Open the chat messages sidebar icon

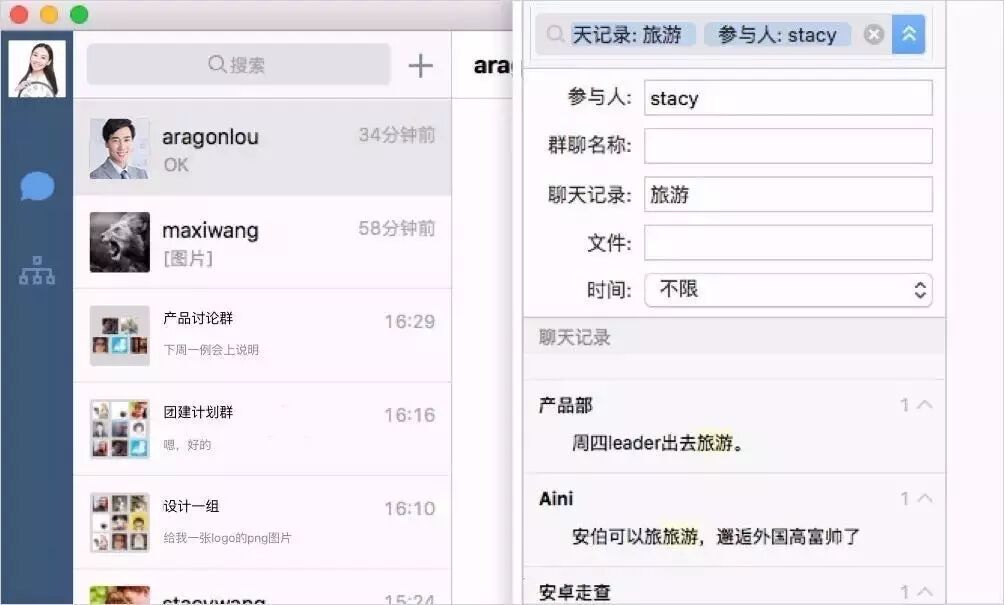37,186
